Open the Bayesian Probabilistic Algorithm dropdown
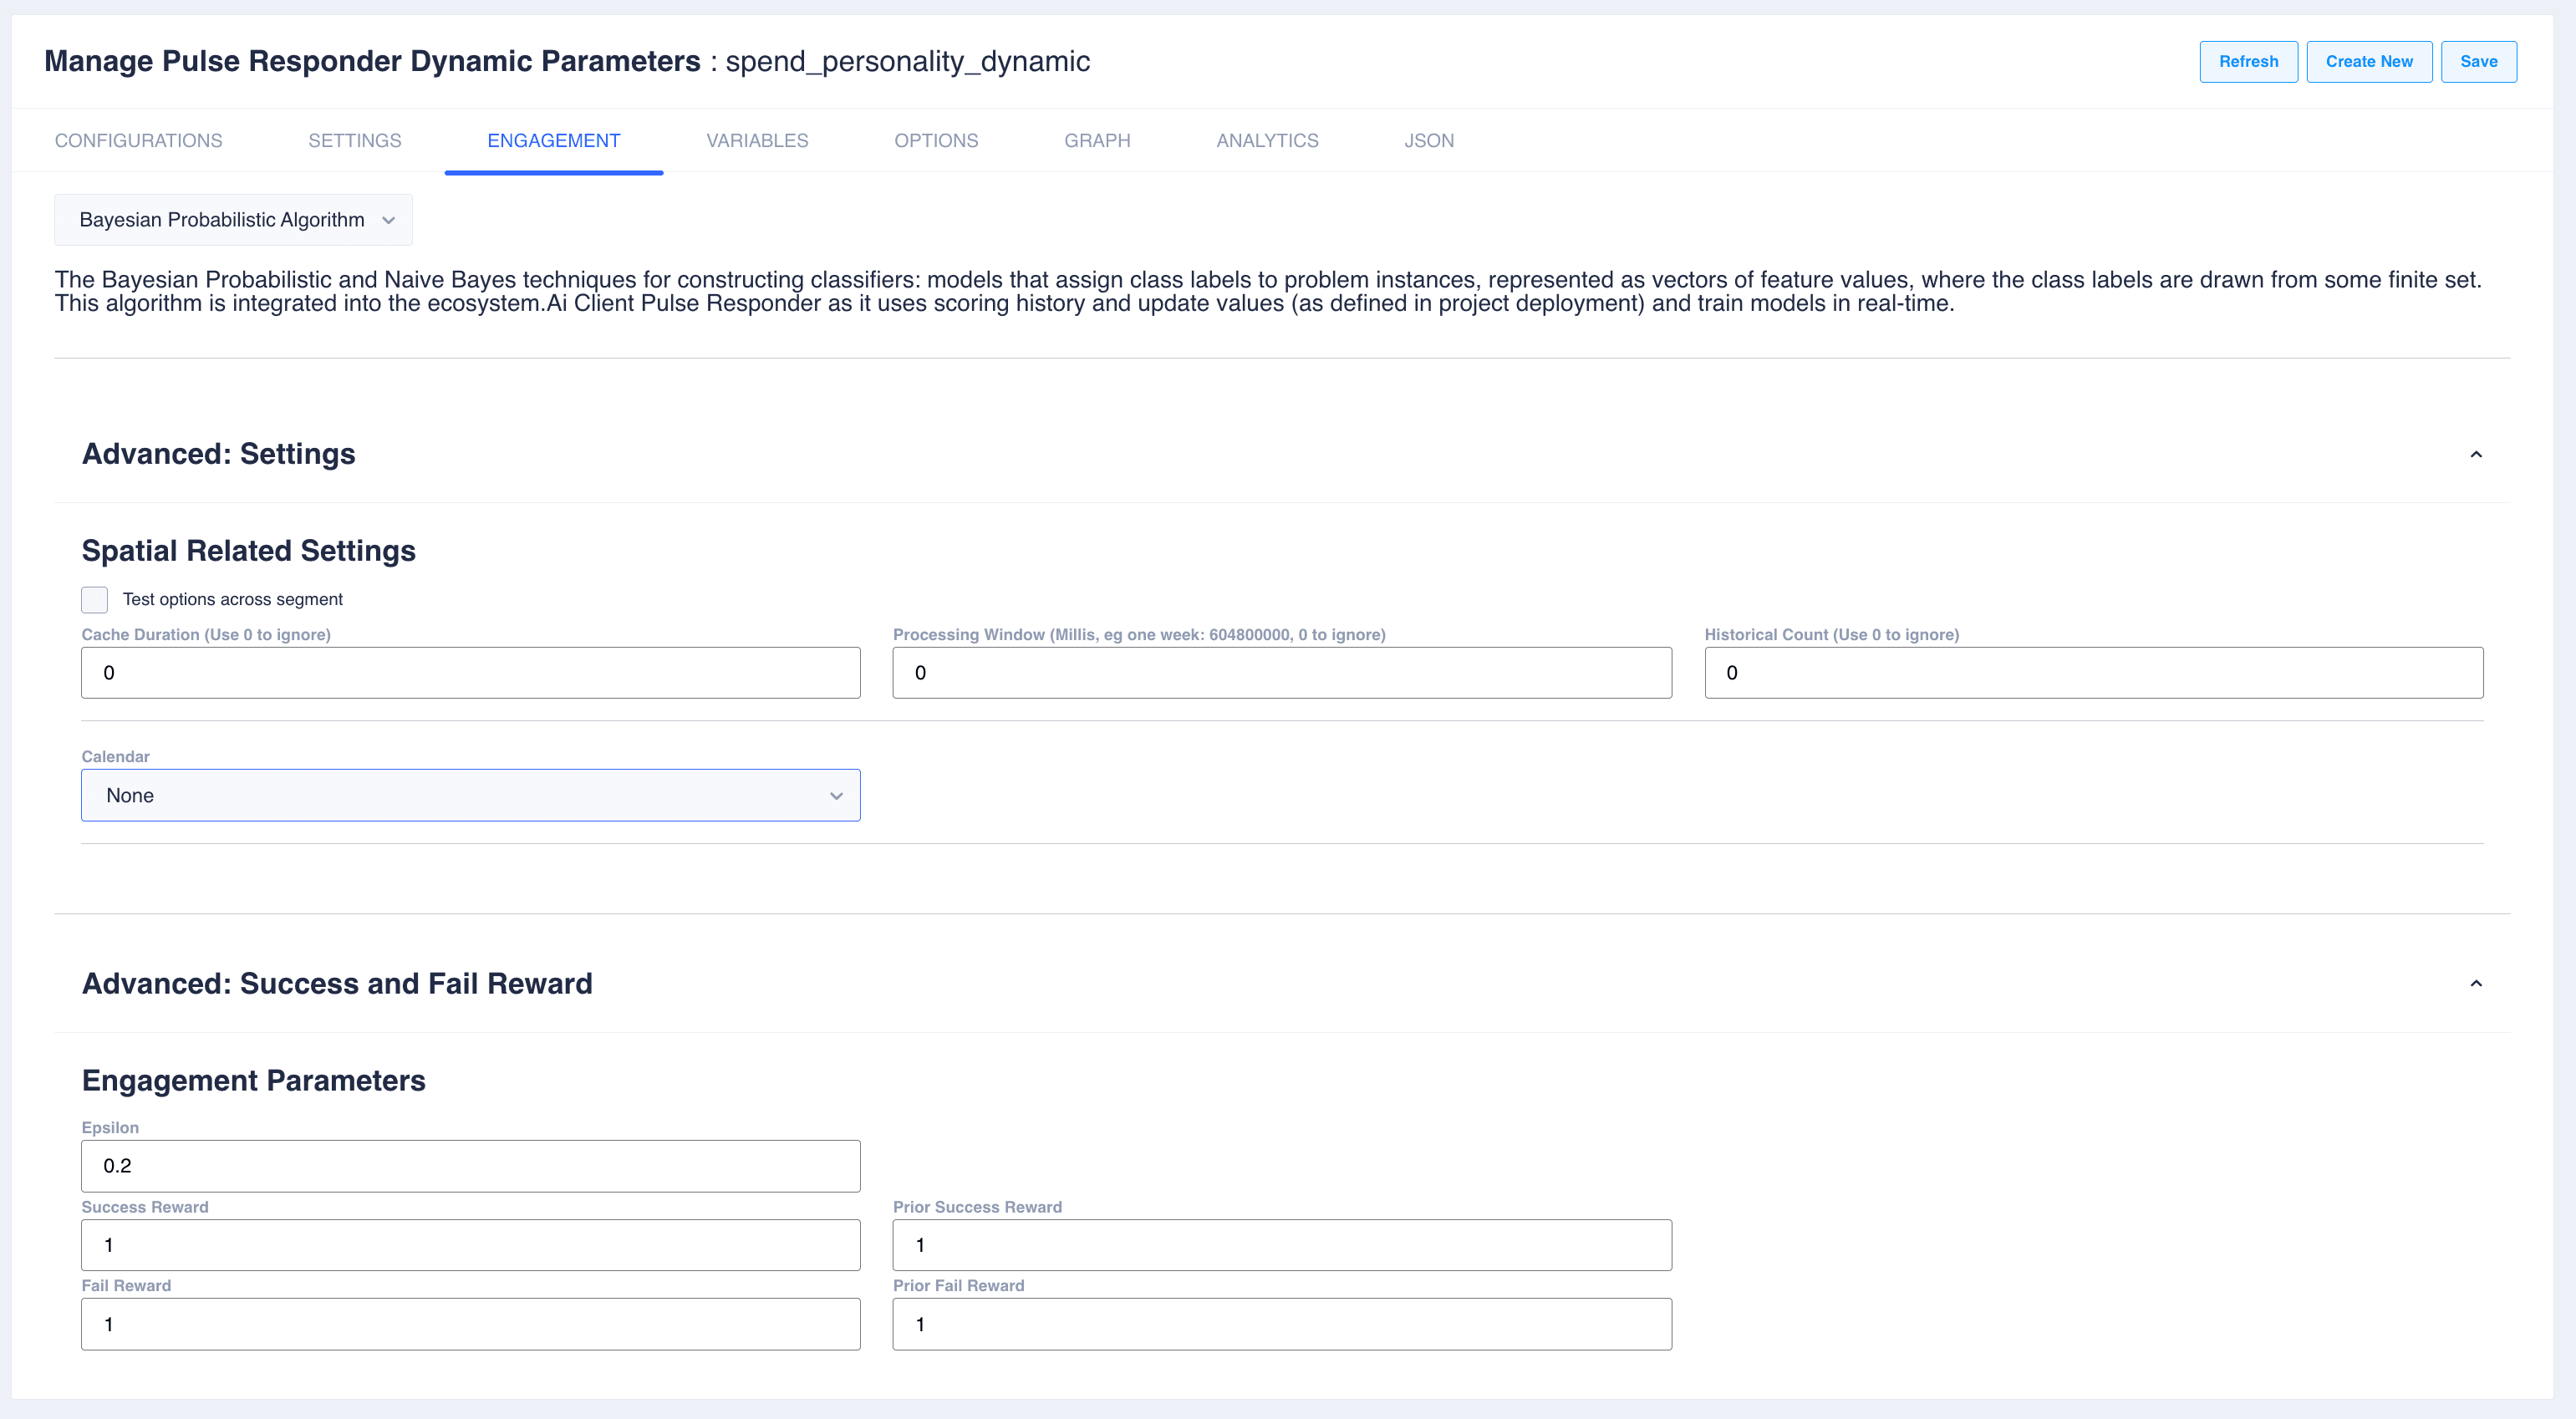The image size is (2576, 1419). [x=233, y=220]
